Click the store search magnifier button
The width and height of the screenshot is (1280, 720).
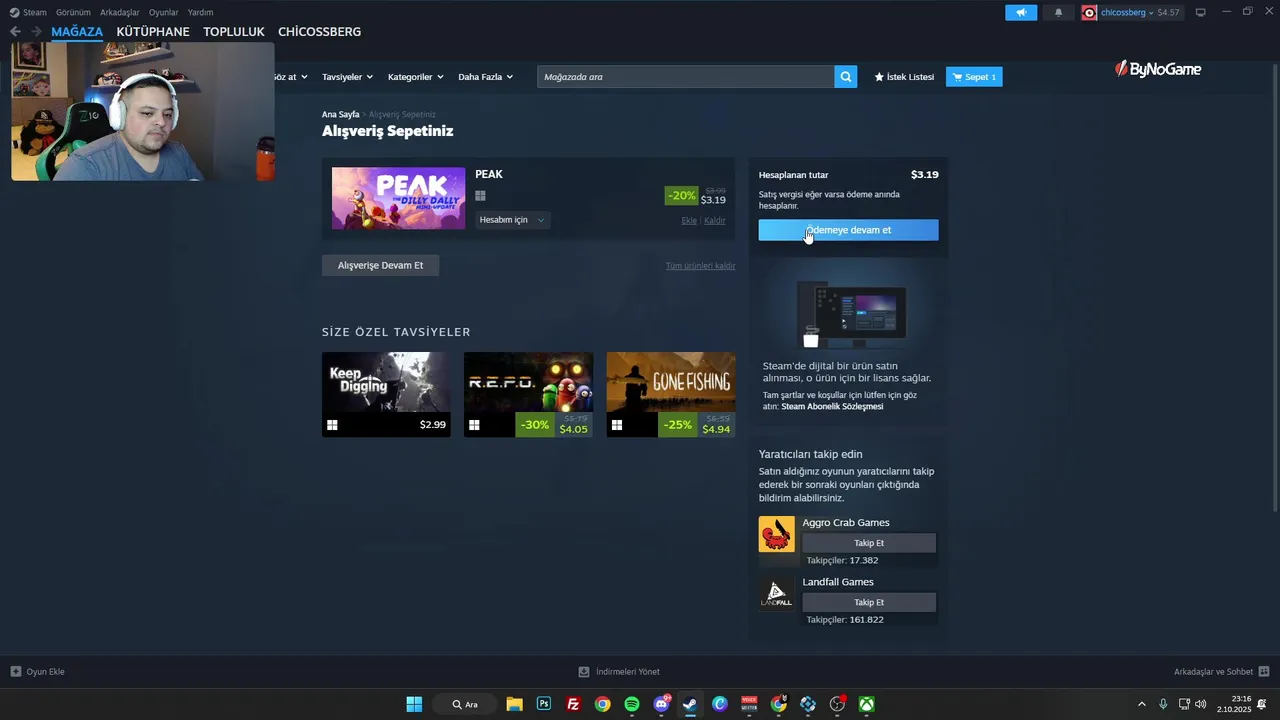[846, 77]
